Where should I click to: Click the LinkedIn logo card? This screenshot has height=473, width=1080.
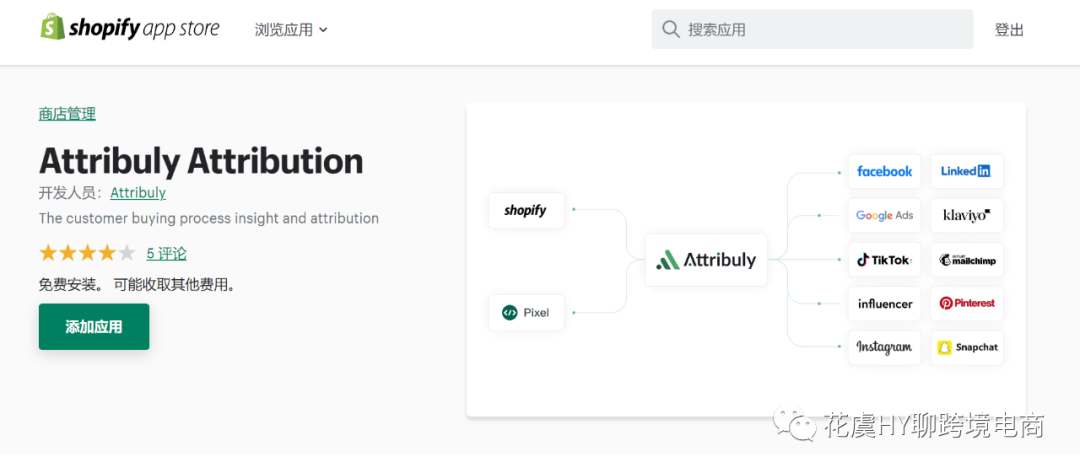click(966, 171)
